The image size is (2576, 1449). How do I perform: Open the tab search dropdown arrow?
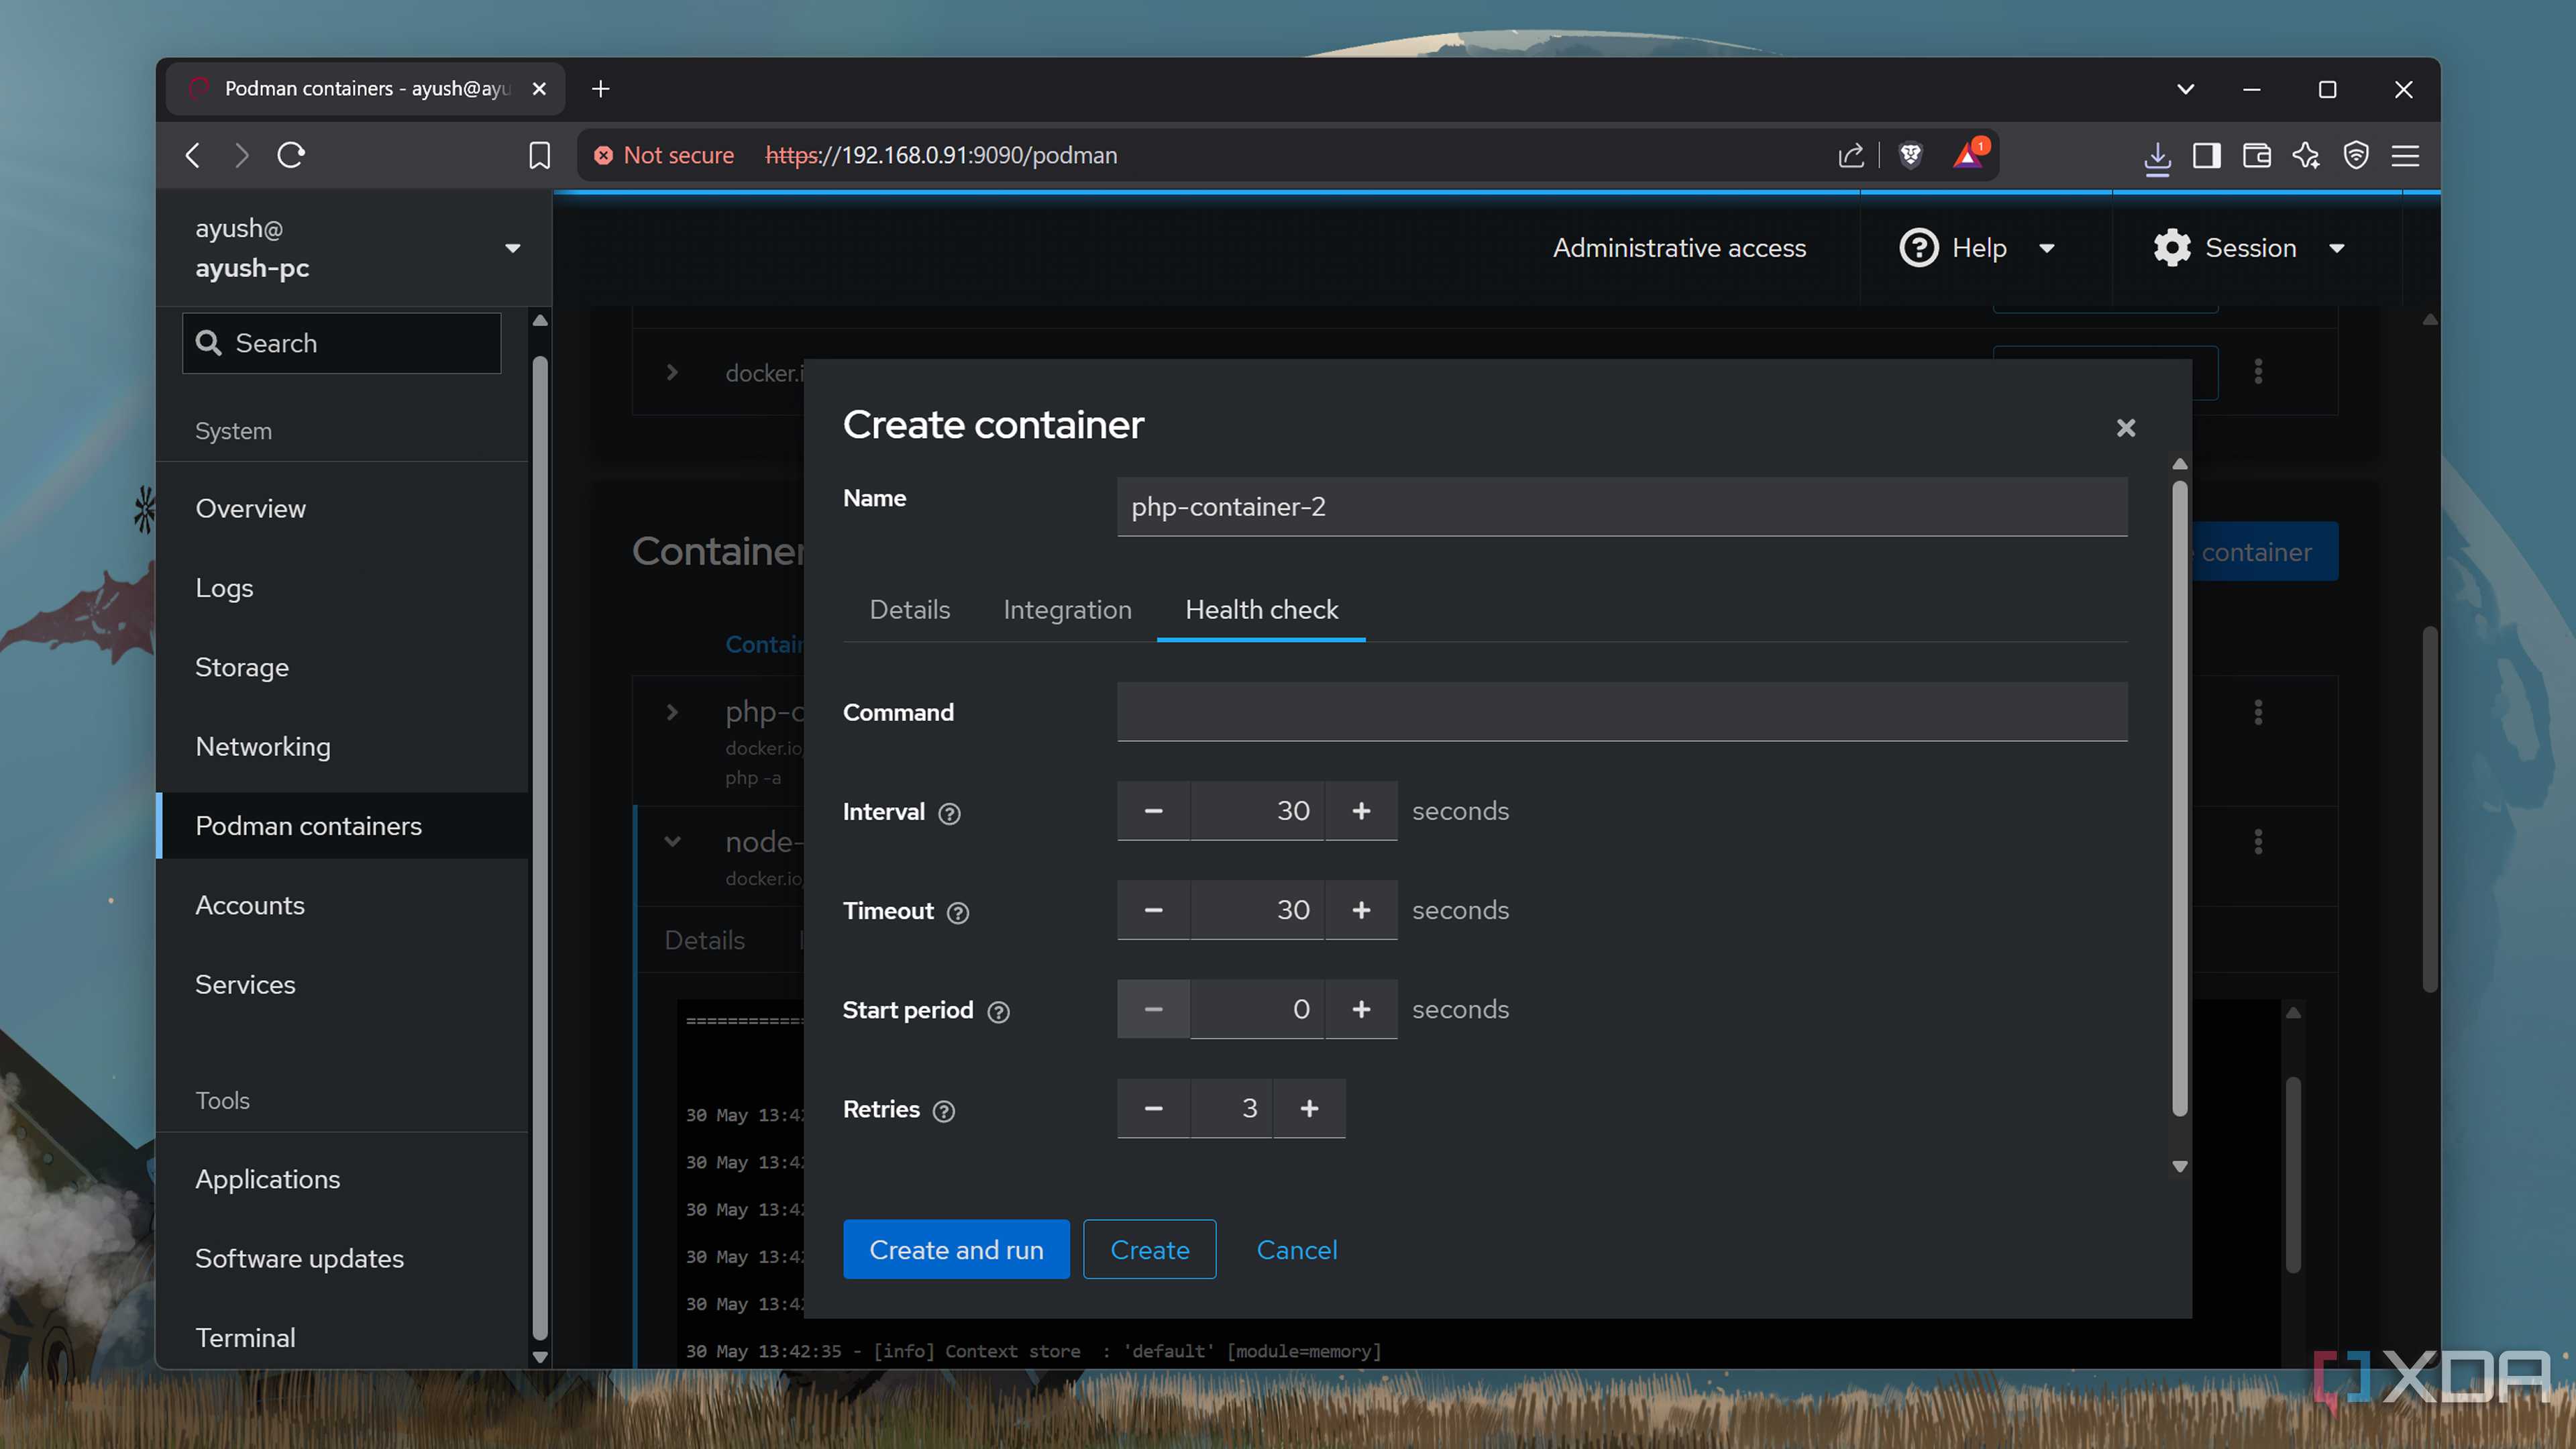pyautogui.click(x=2186, y=89)
